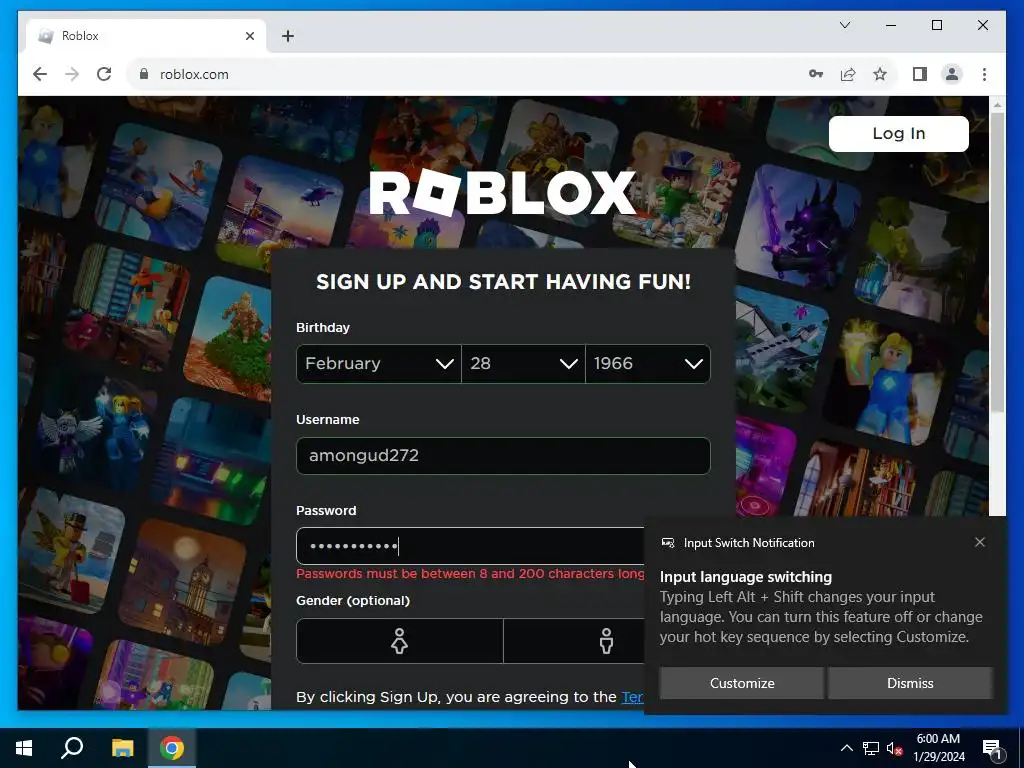Image resolution: width=1024 pixels, height=768 pixels.
Task: View site info lock icon
Action: 144,74
